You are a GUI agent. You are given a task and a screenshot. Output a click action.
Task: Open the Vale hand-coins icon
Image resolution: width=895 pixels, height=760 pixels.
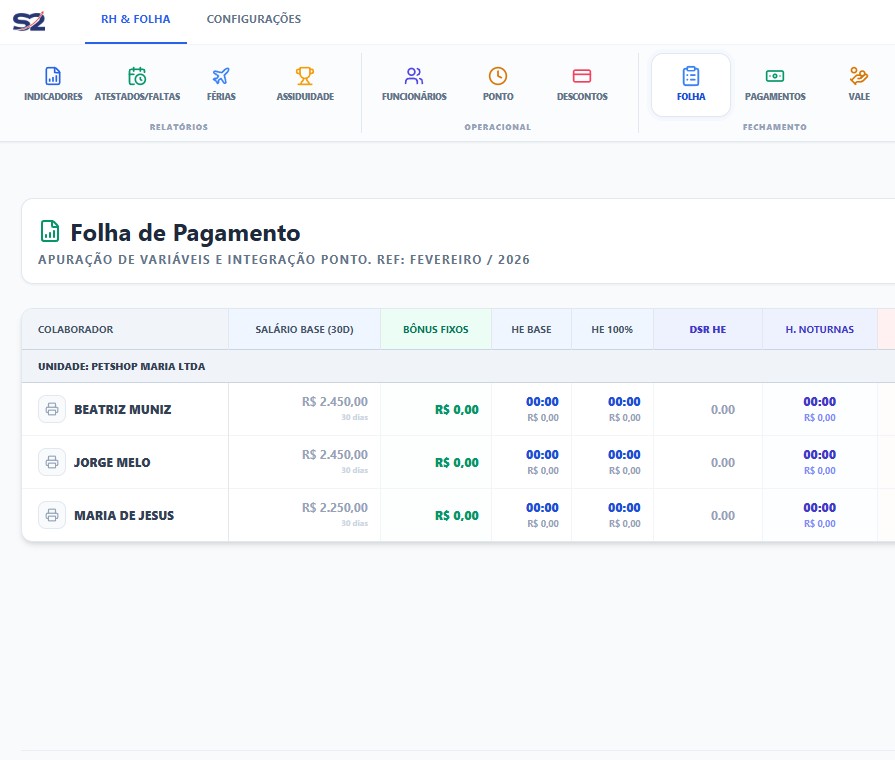tap(859, 77)
